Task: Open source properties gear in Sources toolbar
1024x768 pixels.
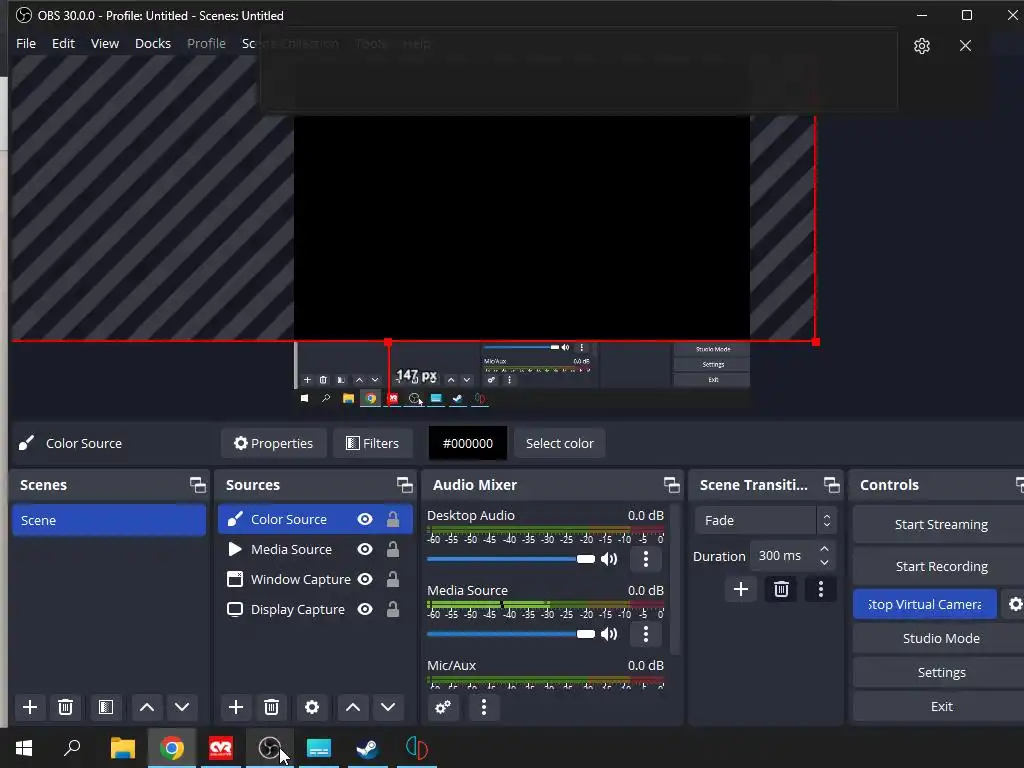Action: (312, 707)
